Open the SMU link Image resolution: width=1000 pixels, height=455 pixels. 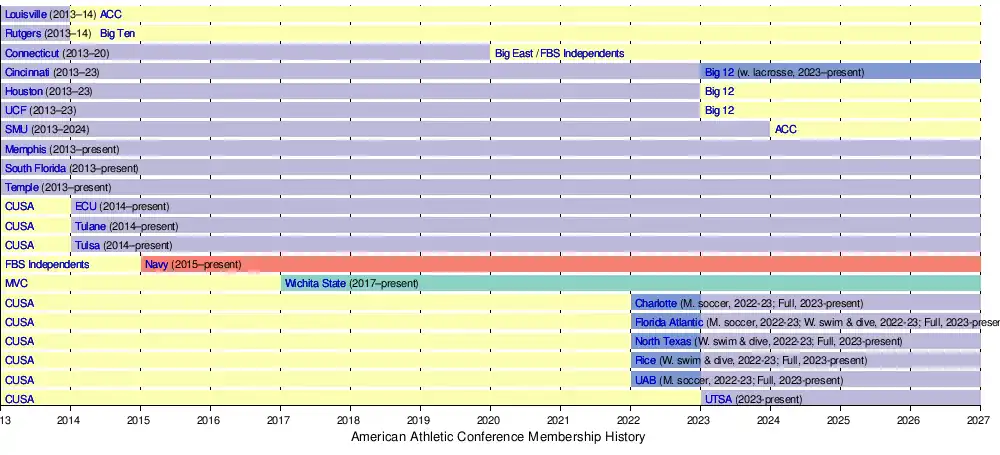[x=16, y=130]
